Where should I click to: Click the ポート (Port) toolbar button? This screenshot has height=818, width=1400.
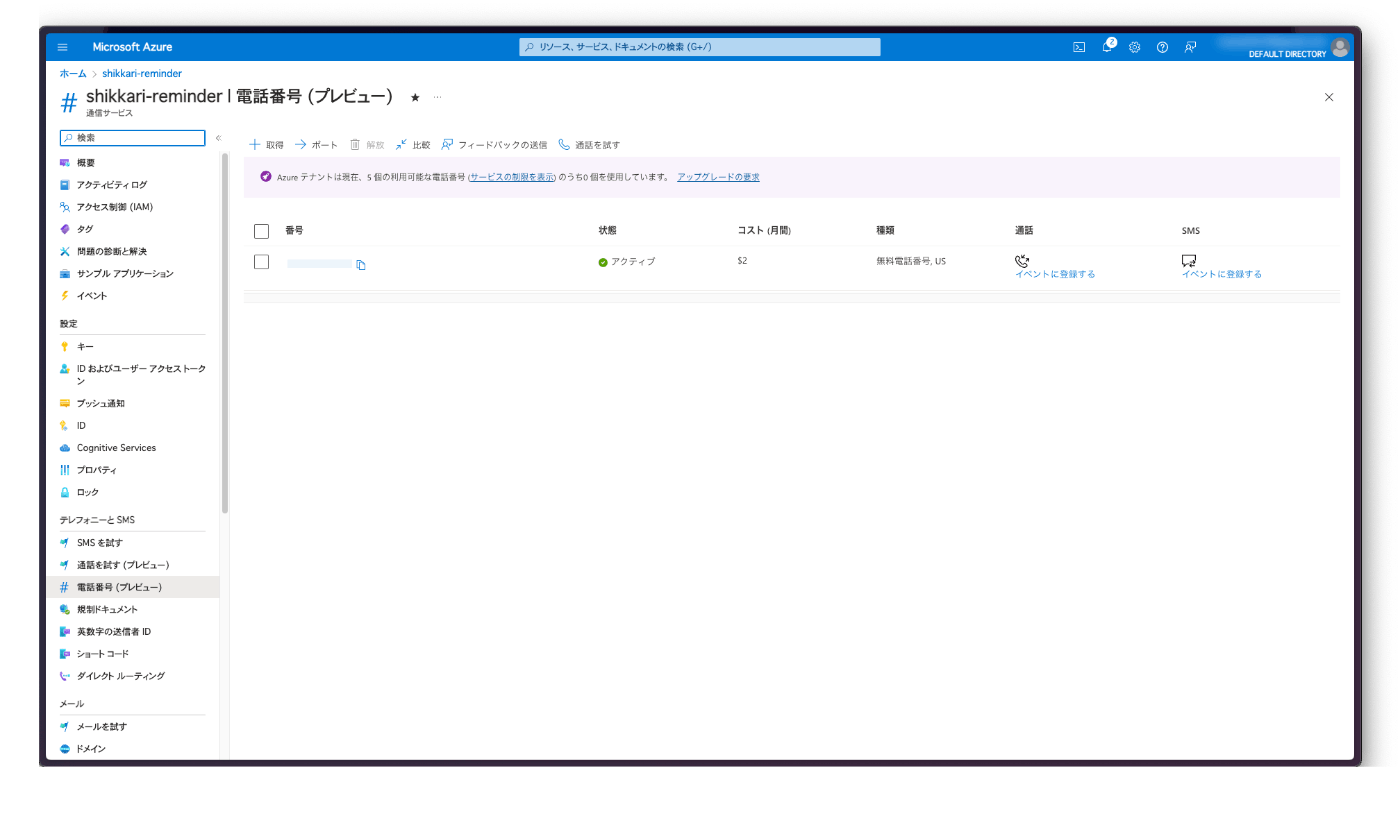(x=316, y=145)
